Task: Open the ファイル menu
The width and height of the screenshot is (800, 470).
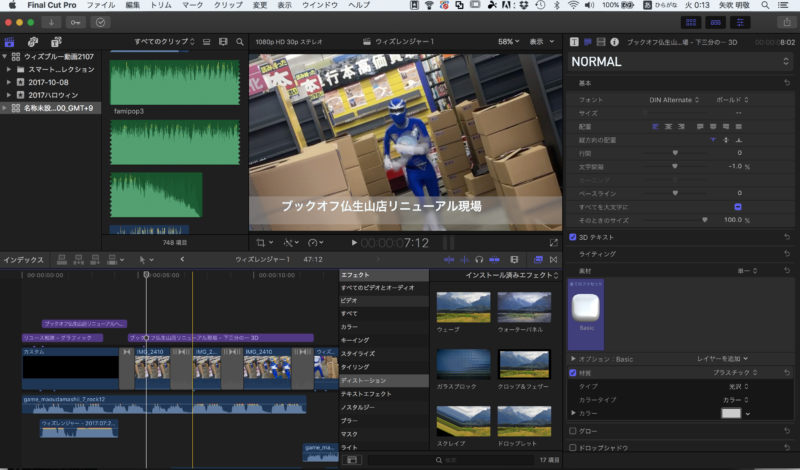Action: coord(101,5)
